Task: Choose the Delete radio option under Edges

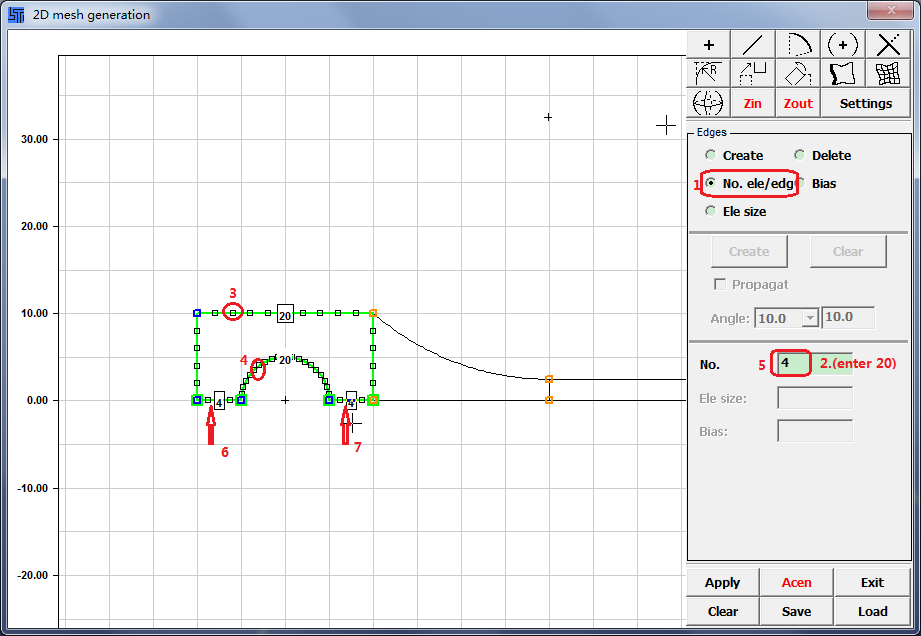Action: coord(800,155)
